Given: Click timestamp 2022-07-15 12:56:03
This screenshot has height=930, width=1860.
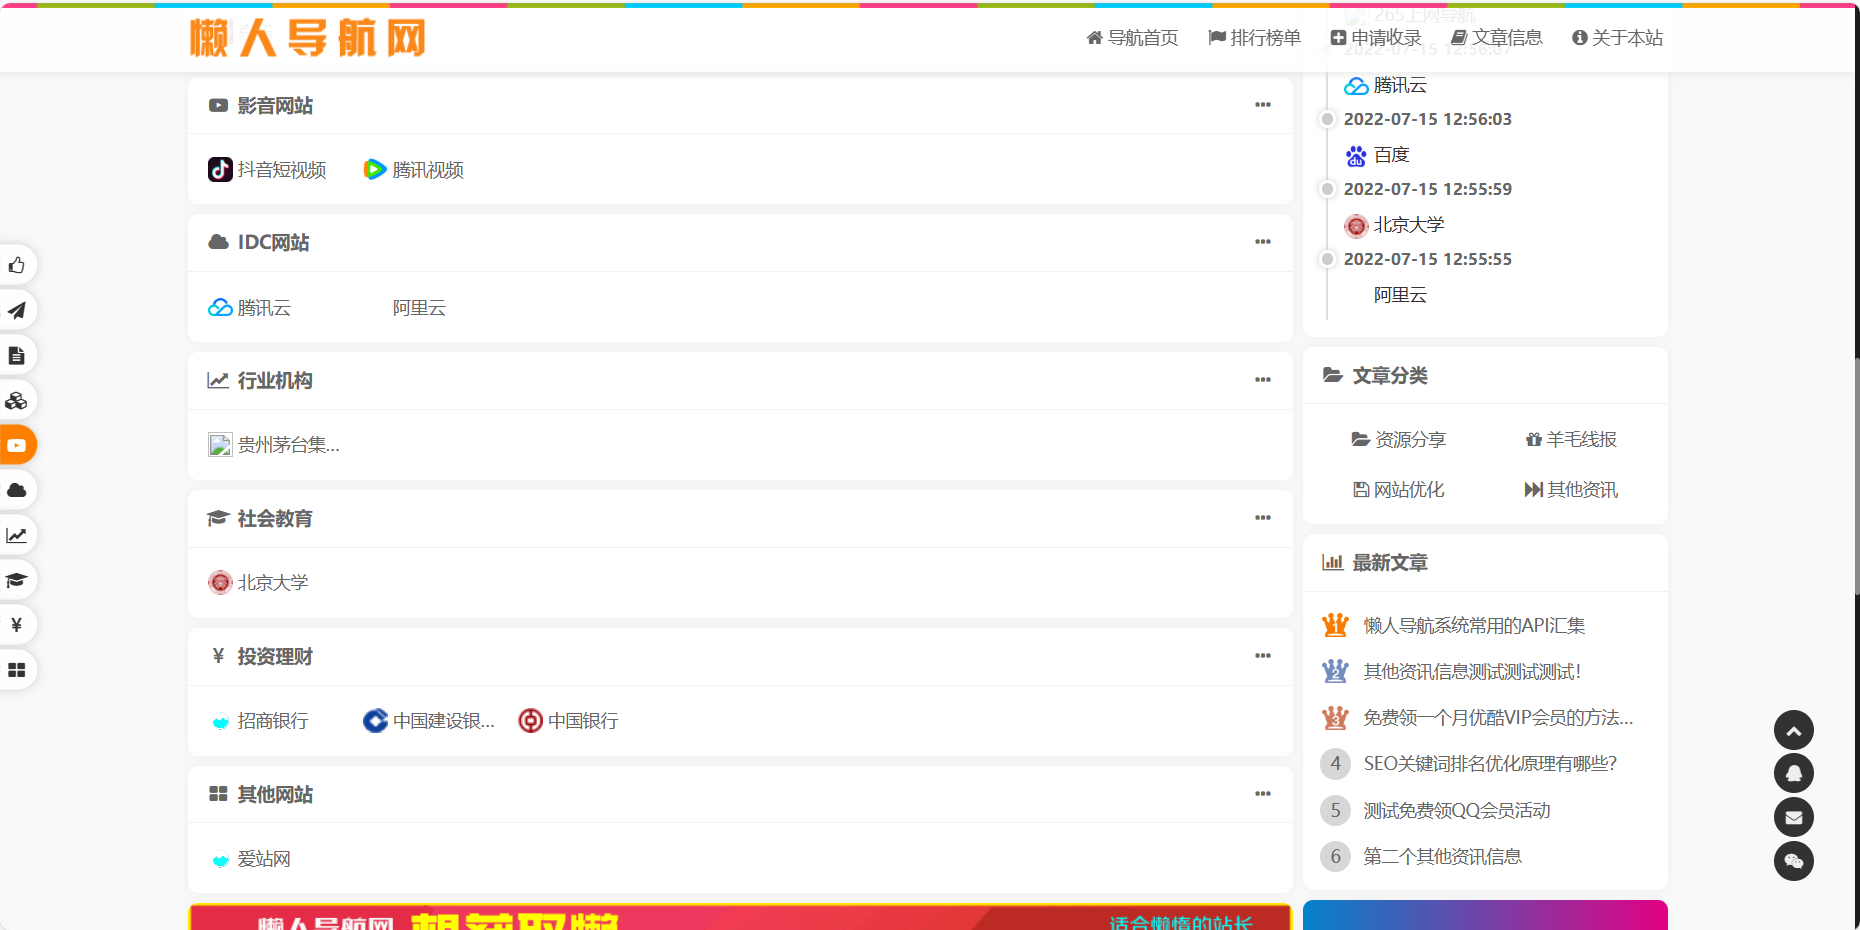Looking at the screenshot, I should (x=1428, y=120).
